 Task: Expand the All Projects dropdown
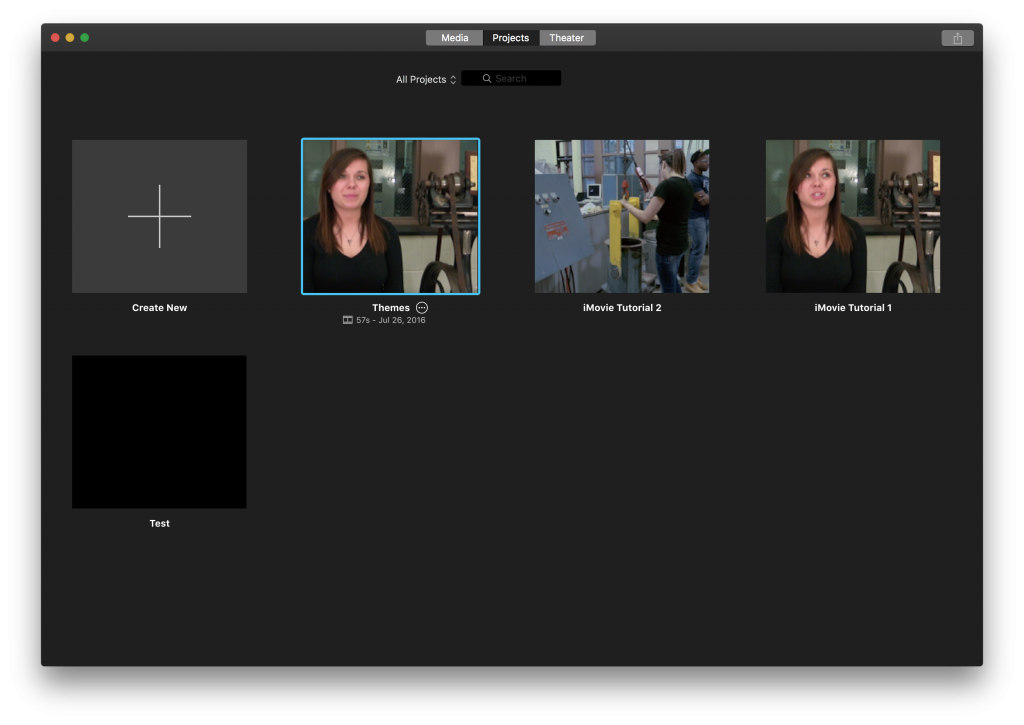[x=426, y=80]
